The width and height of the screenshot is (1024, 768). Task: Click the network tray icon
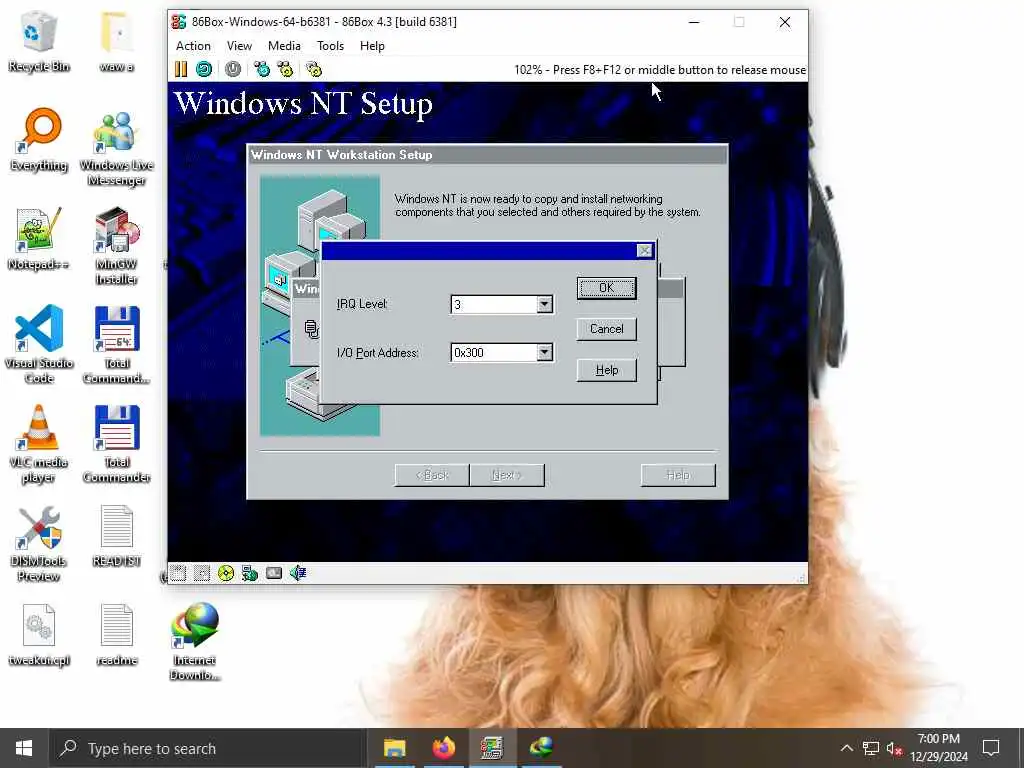[x=871, y=748]
